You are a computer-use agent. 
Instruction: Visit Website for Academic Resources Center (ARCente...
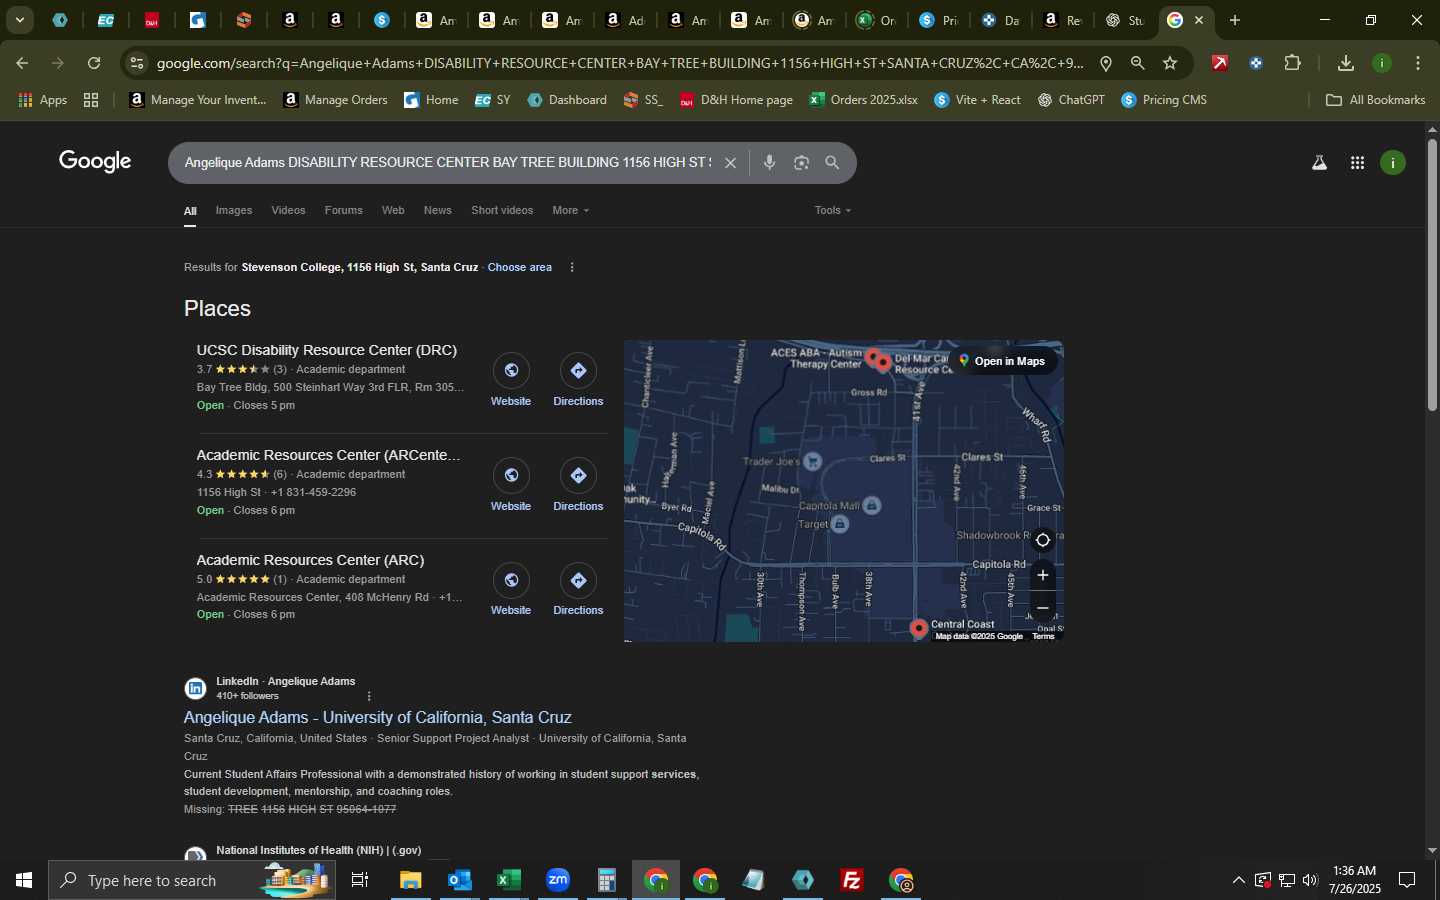[x=511, y=485]
